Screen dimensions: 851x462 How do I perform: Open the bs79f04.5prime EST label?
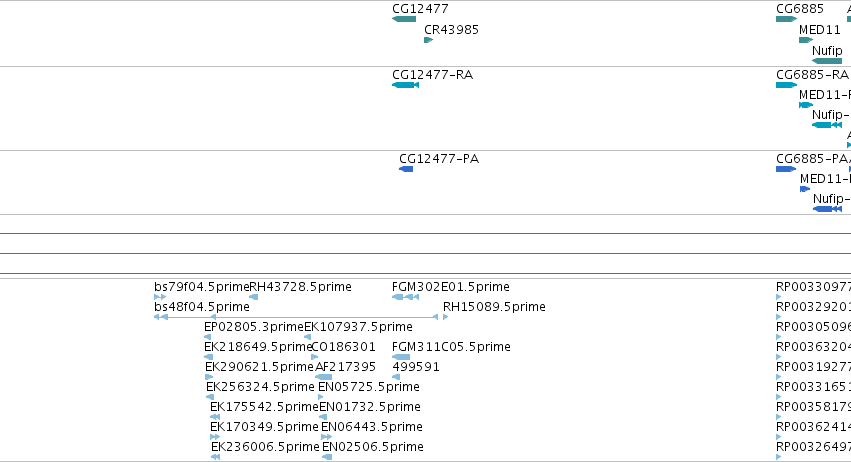(201, 287)
